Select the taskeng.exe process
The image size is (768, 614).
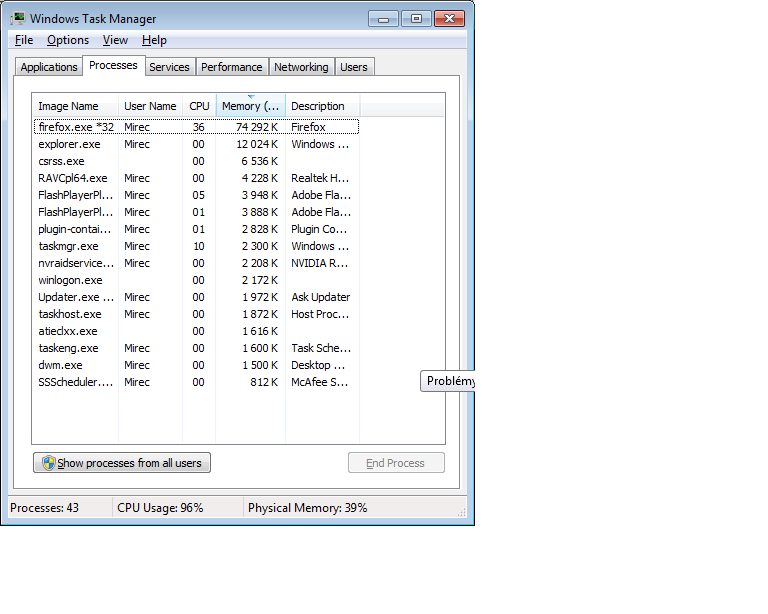[x=196, y=348]
